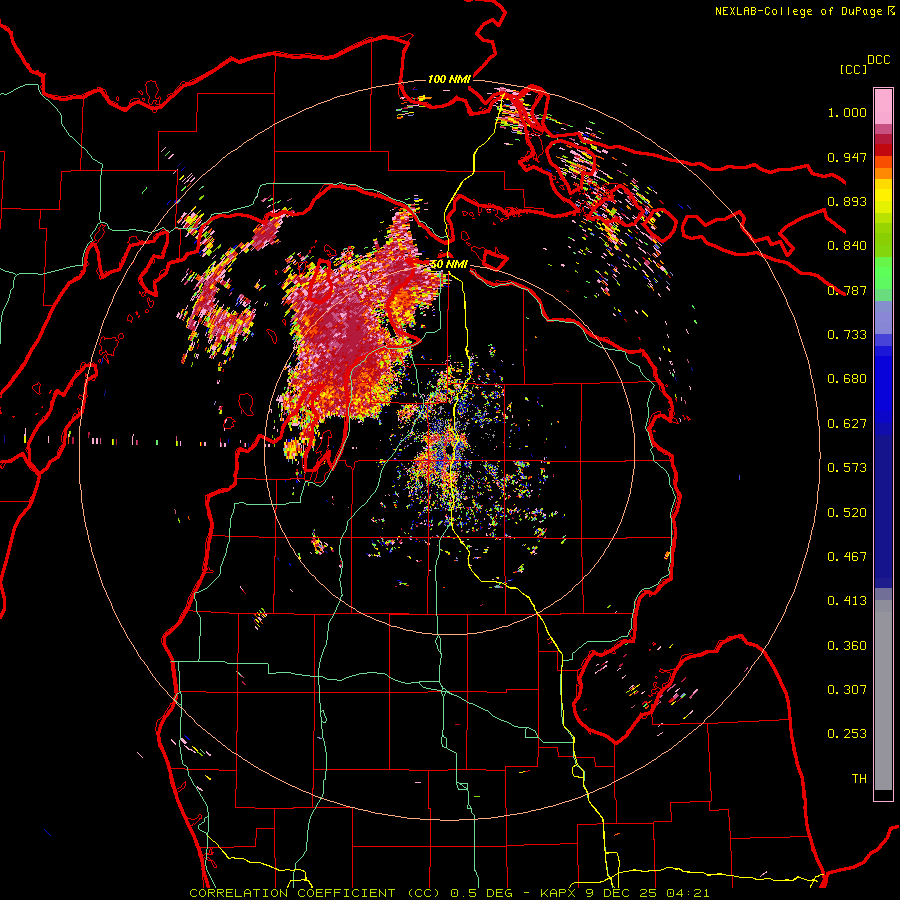Click the 50 NMI range ring label

(449, 265)
